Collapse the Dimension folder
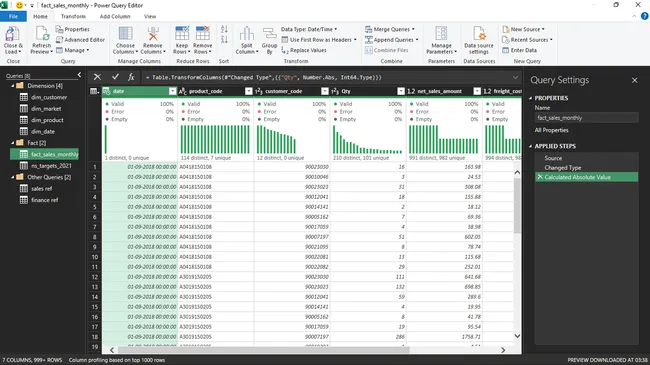Viewport: 650px width, 365px height. [12, 86]
